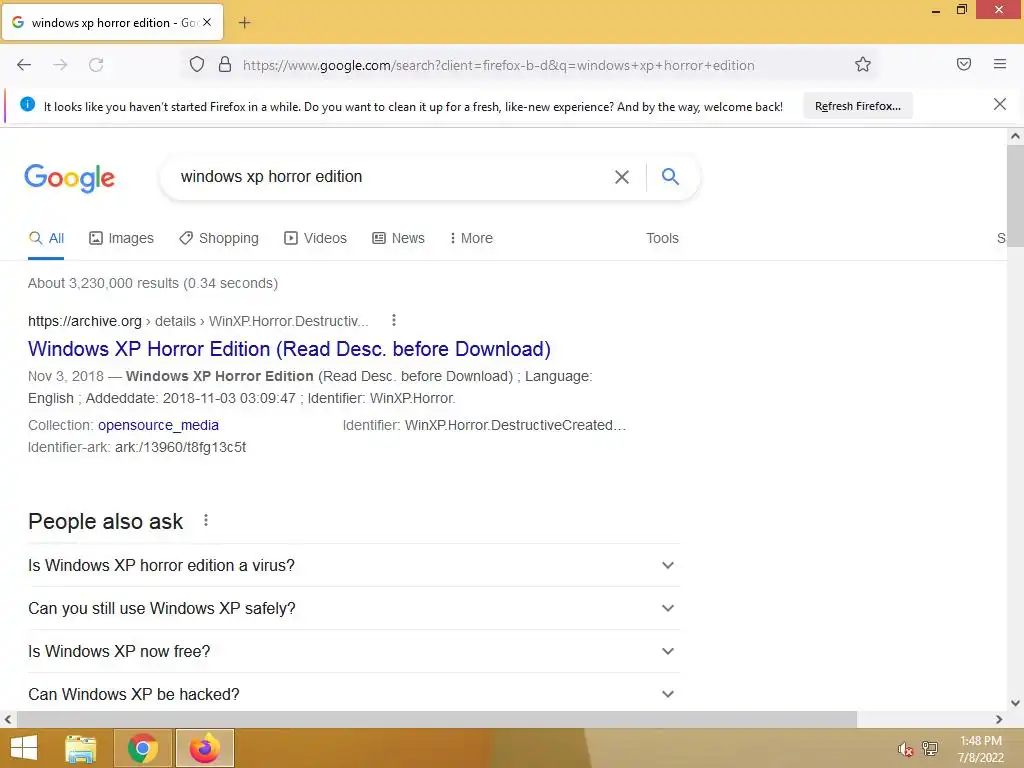Click the https://archive.org result URL

click(x=85, y=321)
